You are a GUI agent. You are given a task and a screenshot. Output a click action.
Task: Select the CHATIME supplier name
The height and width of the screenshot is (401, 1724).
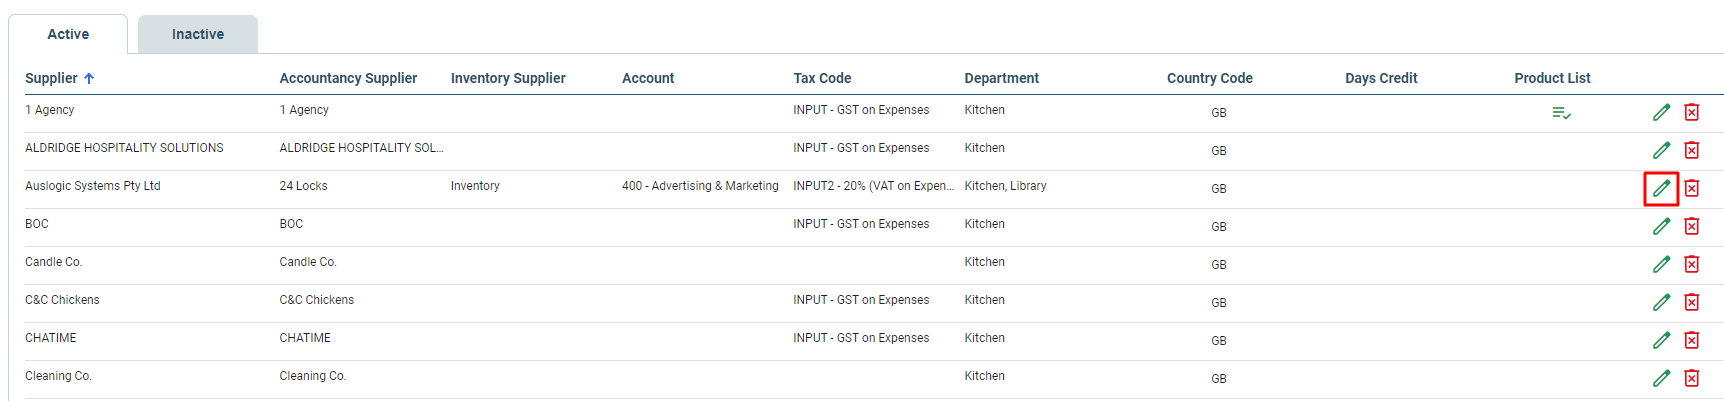[x=51, y=338]
